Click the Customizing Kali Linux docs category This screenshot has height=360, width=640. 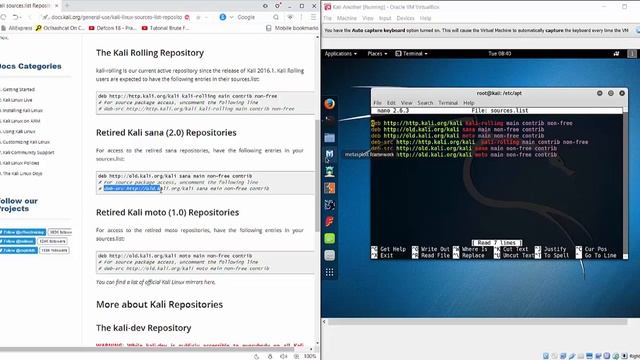pyautogui.click(x=26, y=142)
